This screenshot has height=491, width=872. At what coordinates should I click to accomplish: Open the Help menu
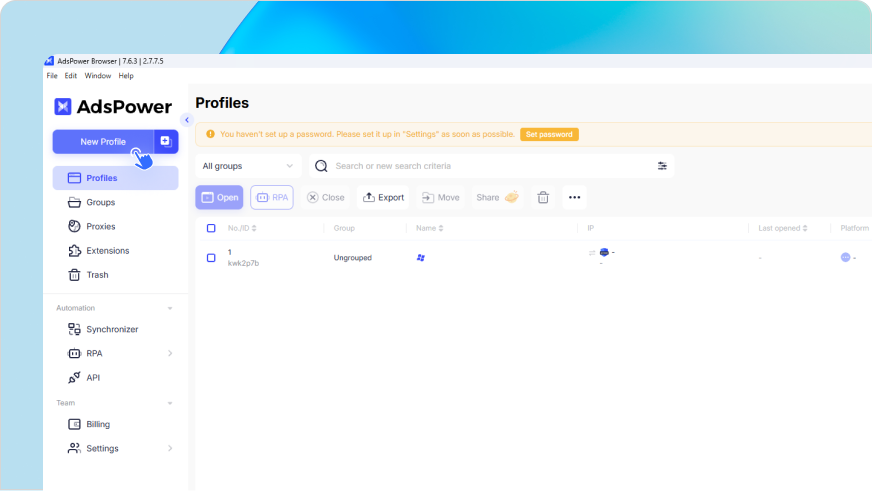(x=126, y=76)
